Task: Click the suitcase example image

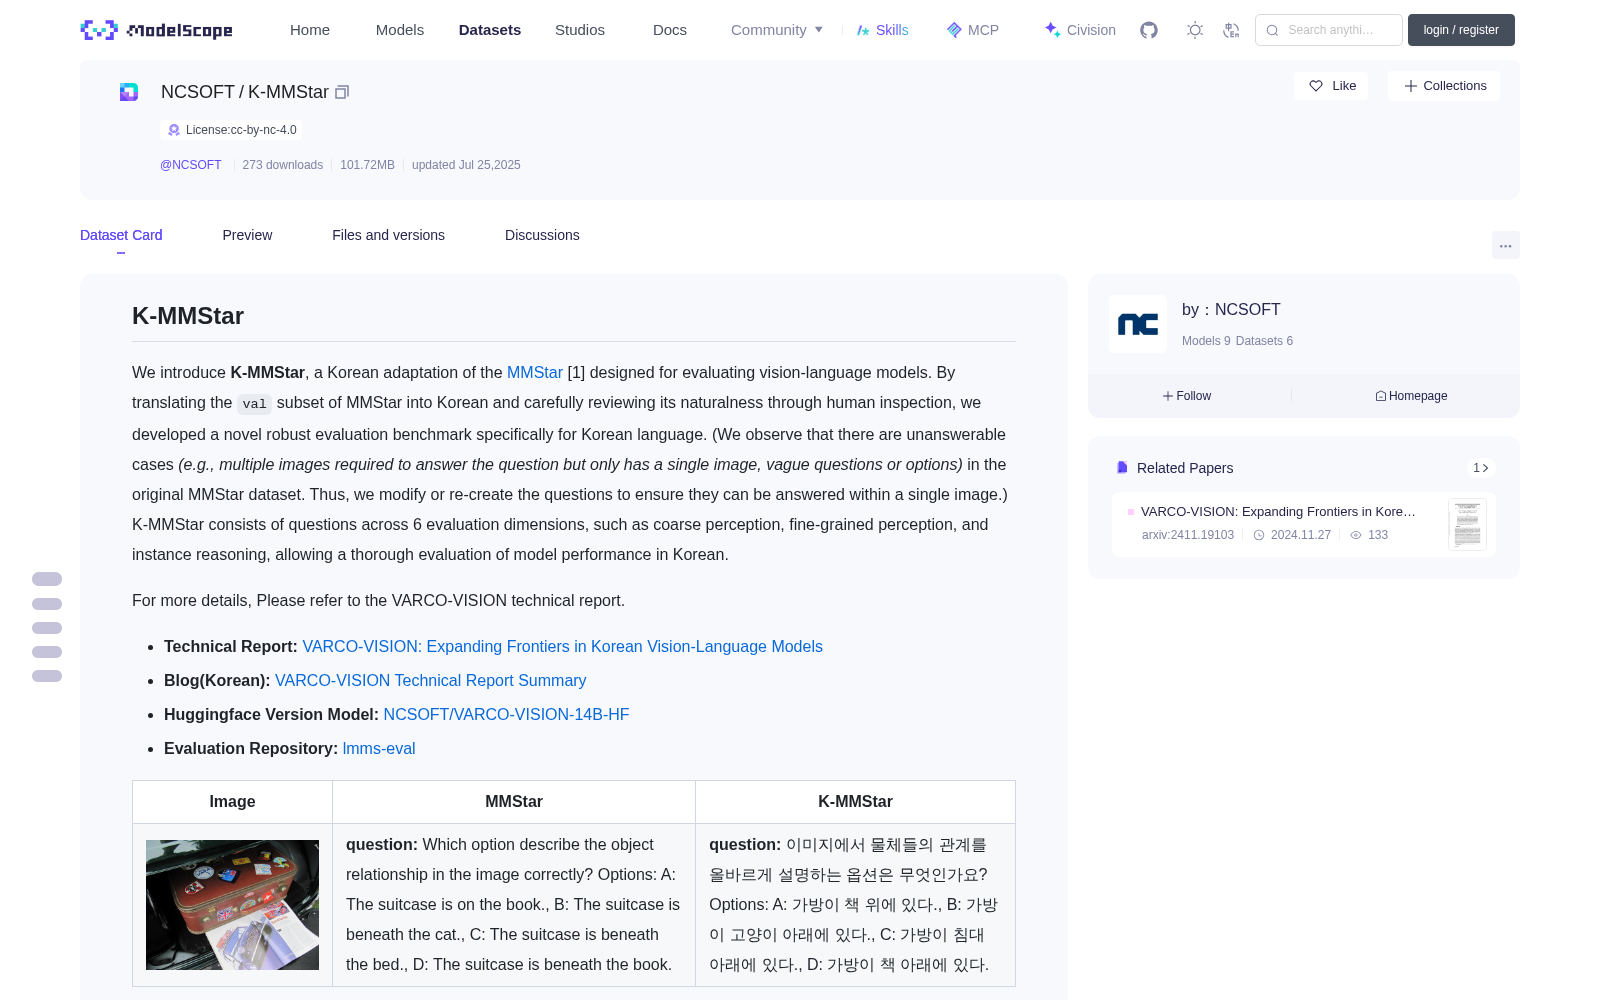Action: coord(232,905)
